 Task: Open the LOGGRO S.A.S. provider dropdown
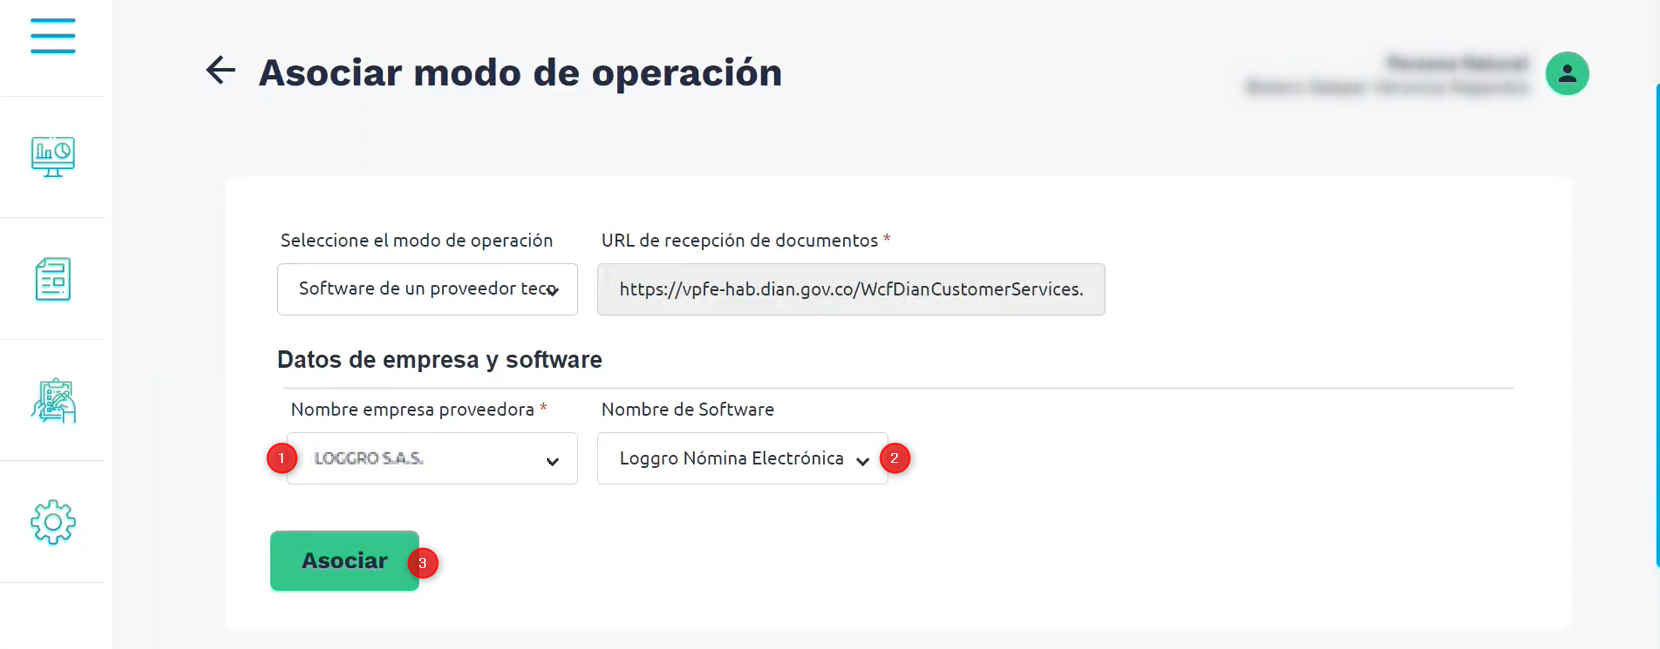pos(432,459)
